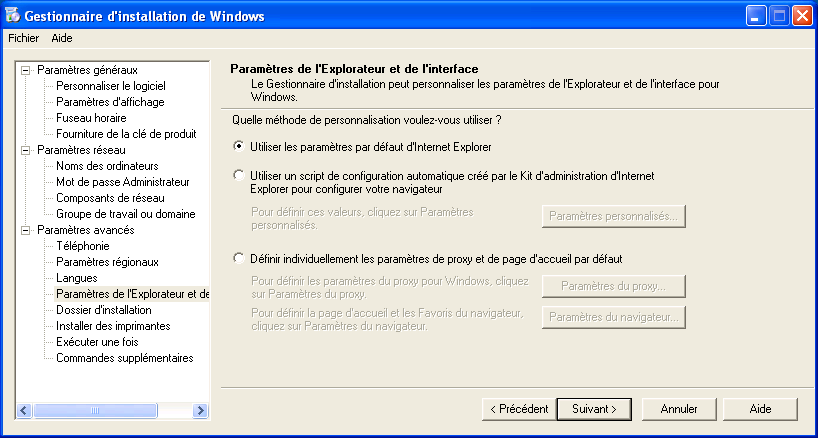Click Paramètres du proxy button
This screenshot has width=818, height=438.
pyautogui.click(x=614, y=286)
